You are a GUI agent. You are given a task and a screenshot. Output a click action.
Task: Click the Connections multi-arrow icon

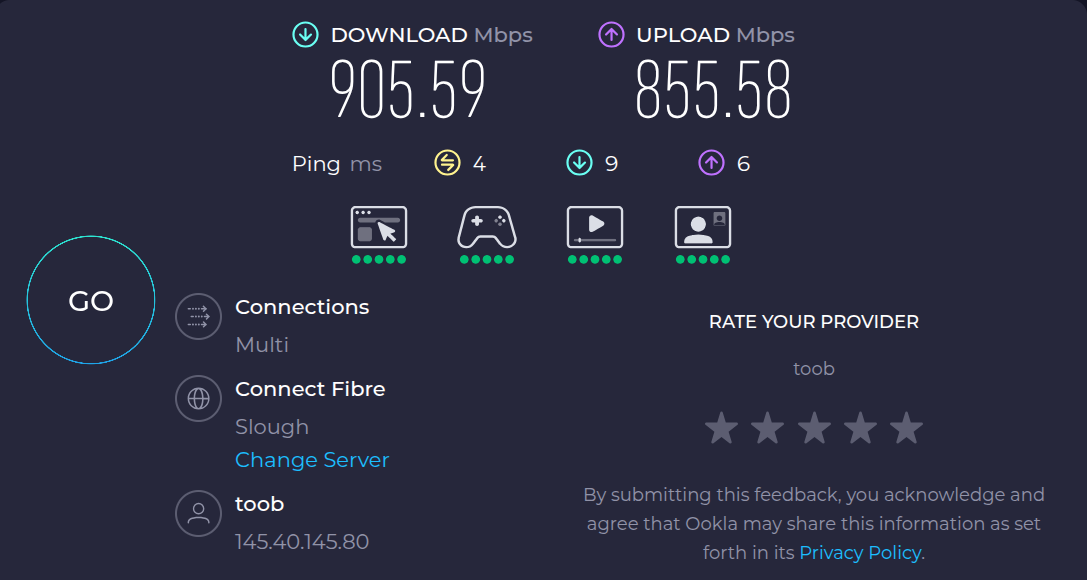[x=198, y=317]
